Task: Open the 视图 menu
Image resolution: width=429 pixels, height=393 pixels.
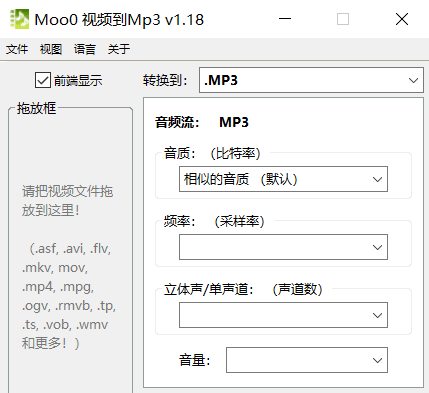Action: point(51,49)
